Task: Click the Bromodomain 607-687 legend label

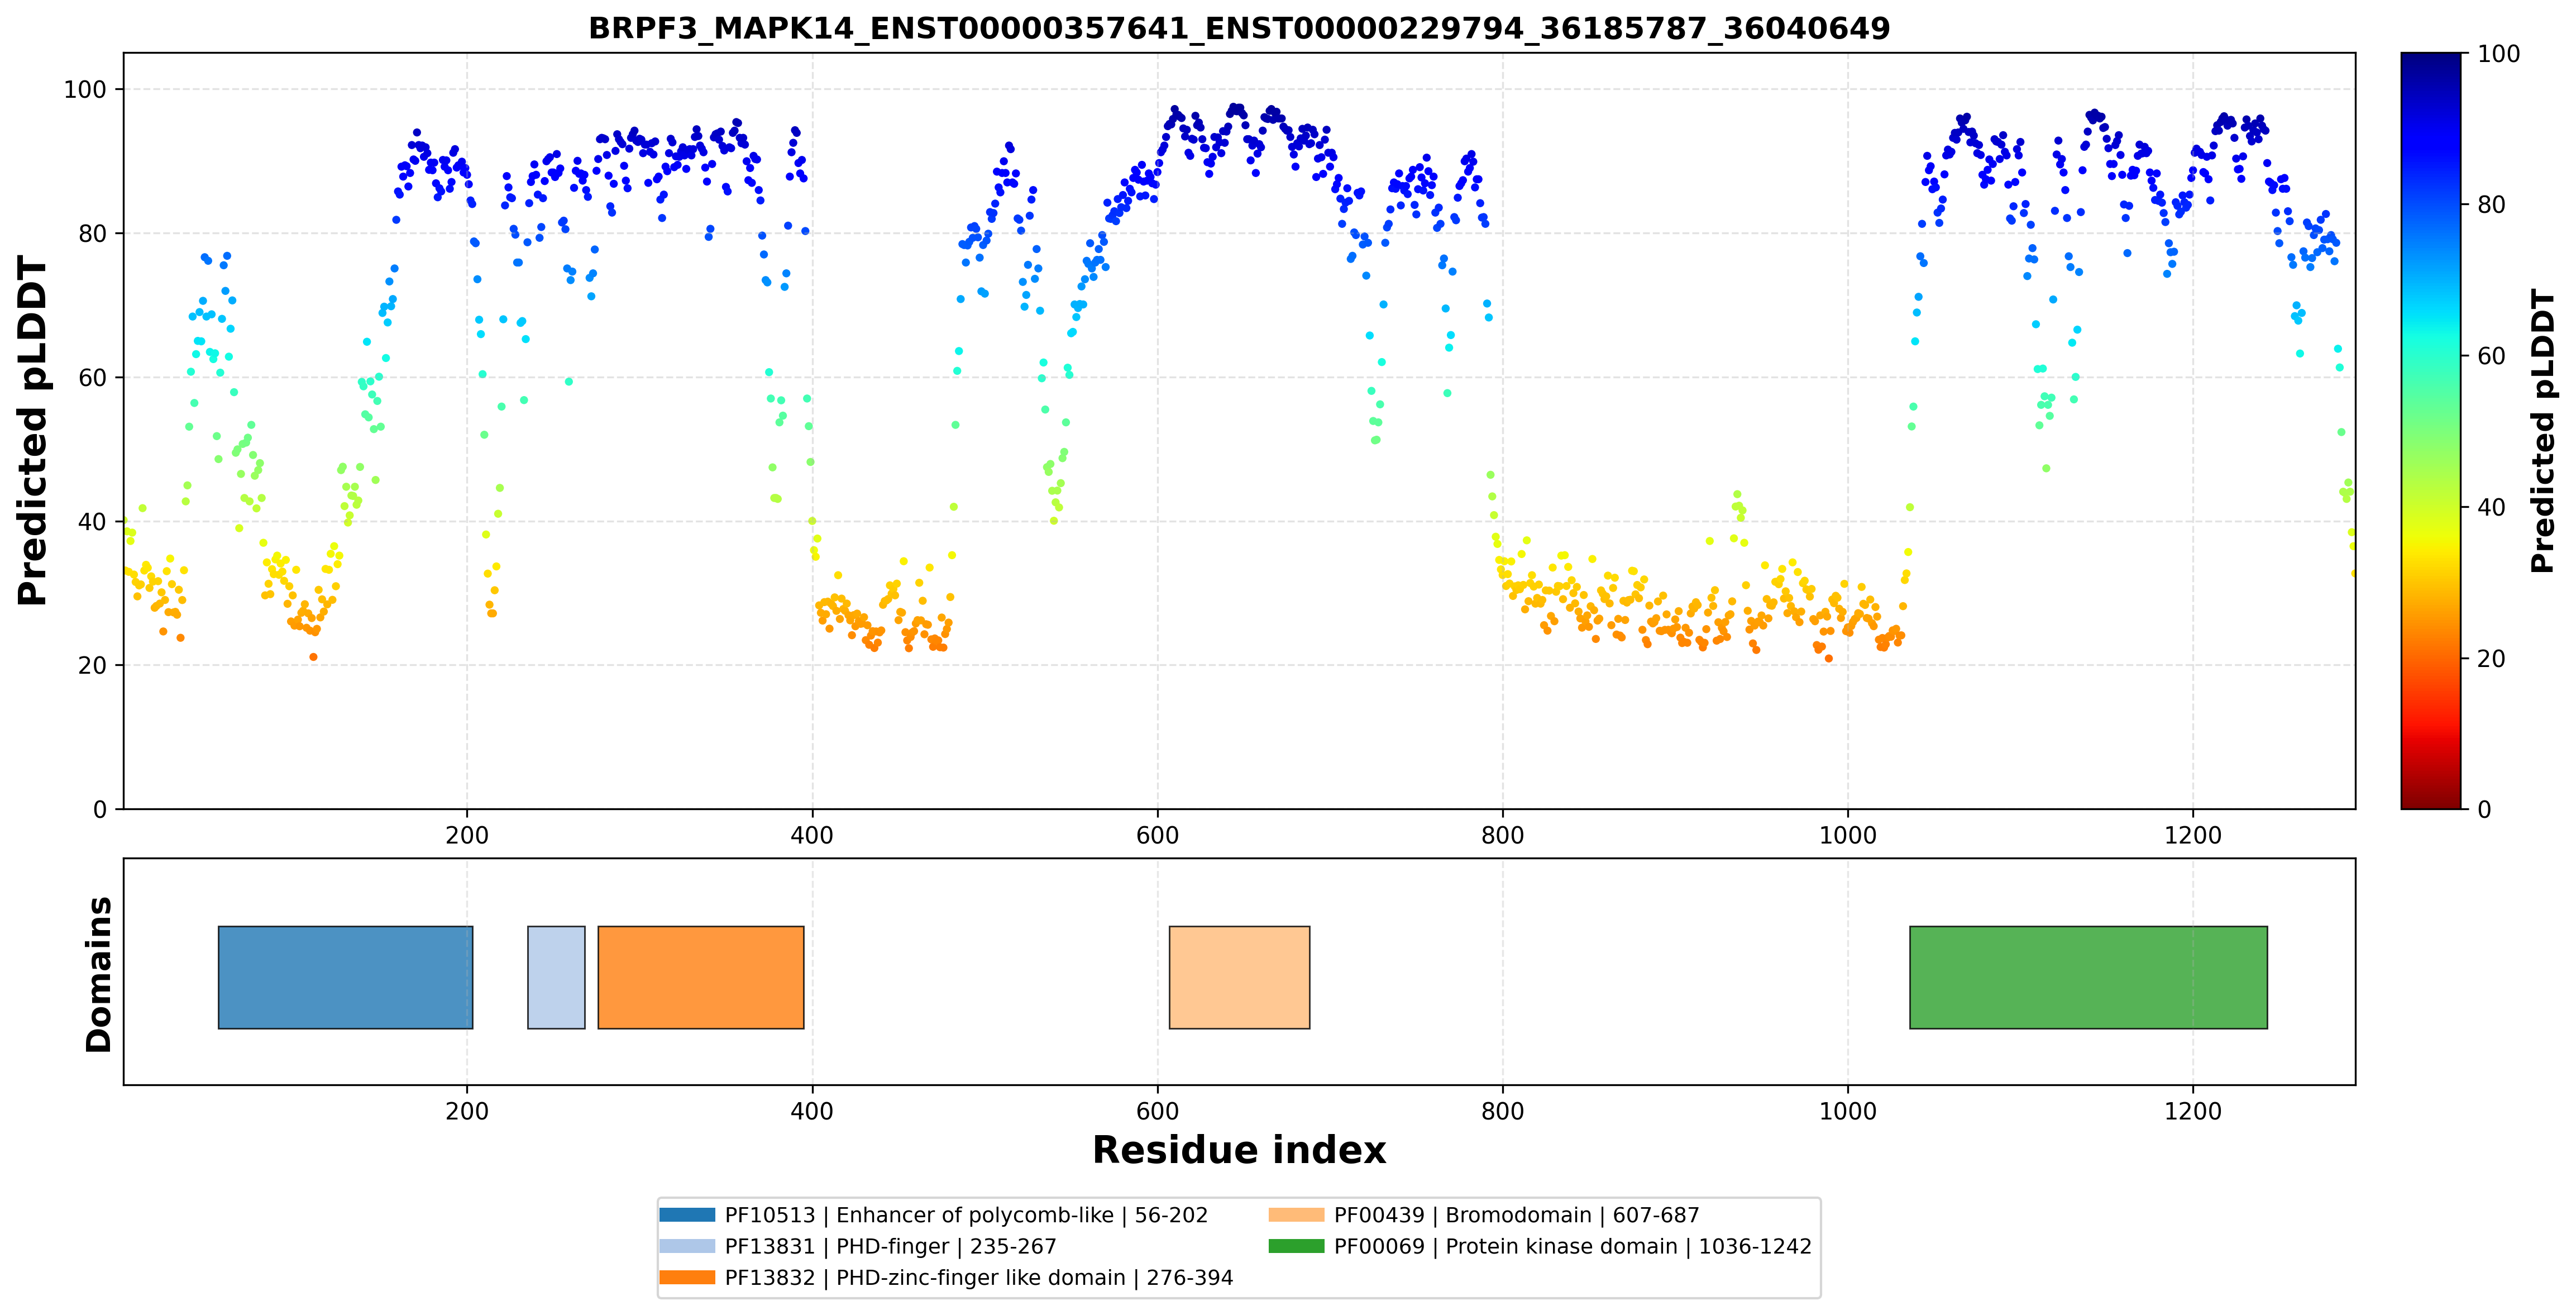Action: click(1517, 1215)
